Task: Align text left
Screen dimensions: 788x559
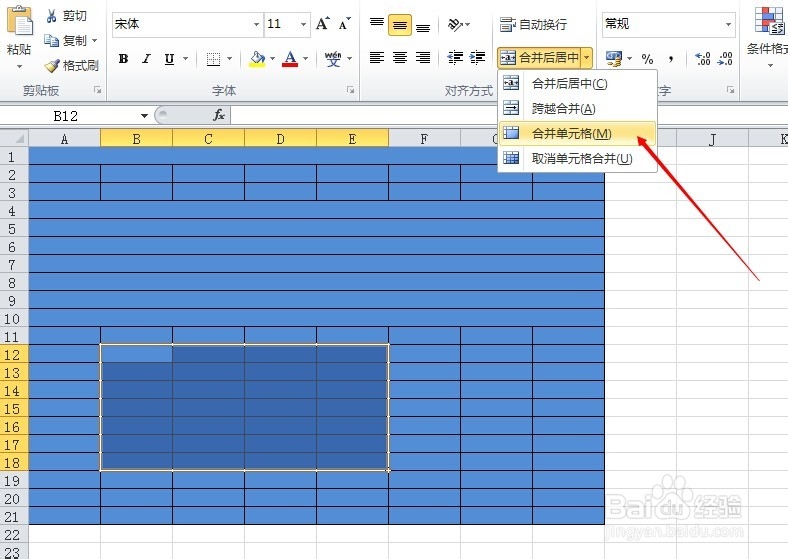Action: [x=377, y=58]
